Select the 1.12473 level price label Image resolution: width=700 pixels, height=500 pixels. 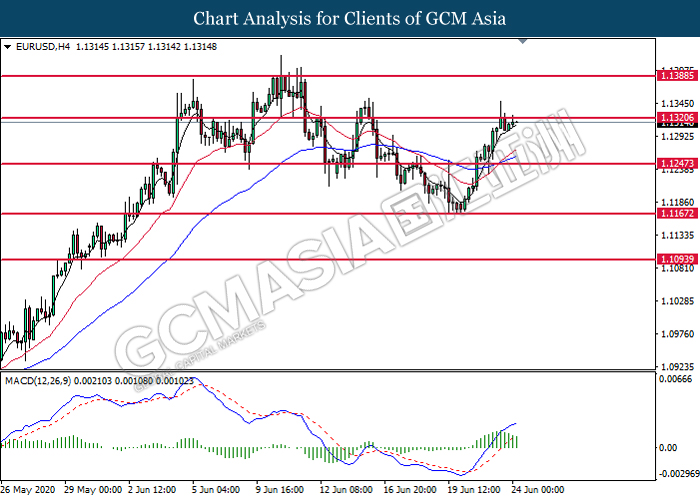point(677,164)
